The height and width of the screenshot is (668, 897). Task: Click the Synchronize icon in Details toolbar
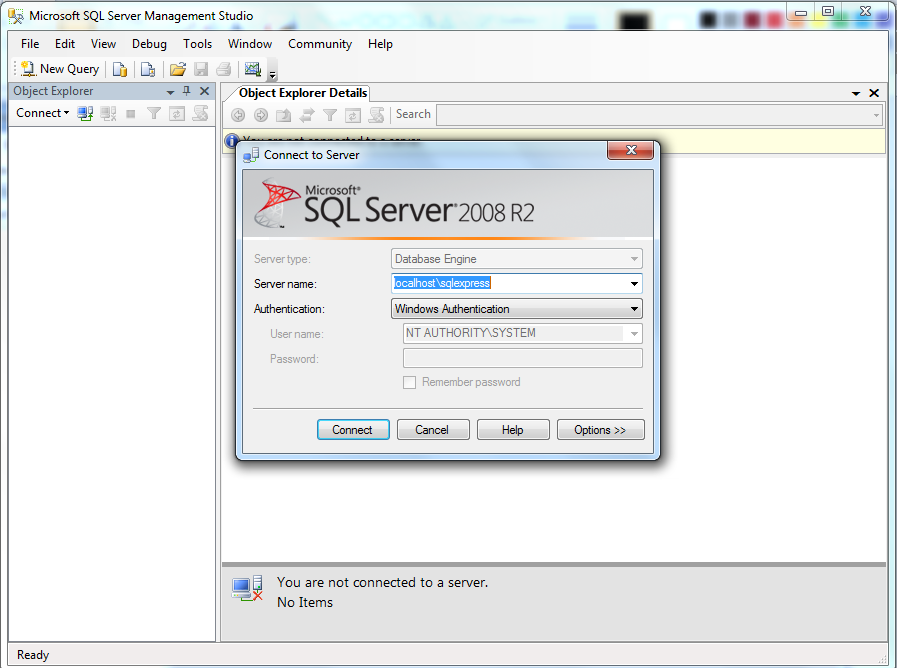(x=307, y=115)
